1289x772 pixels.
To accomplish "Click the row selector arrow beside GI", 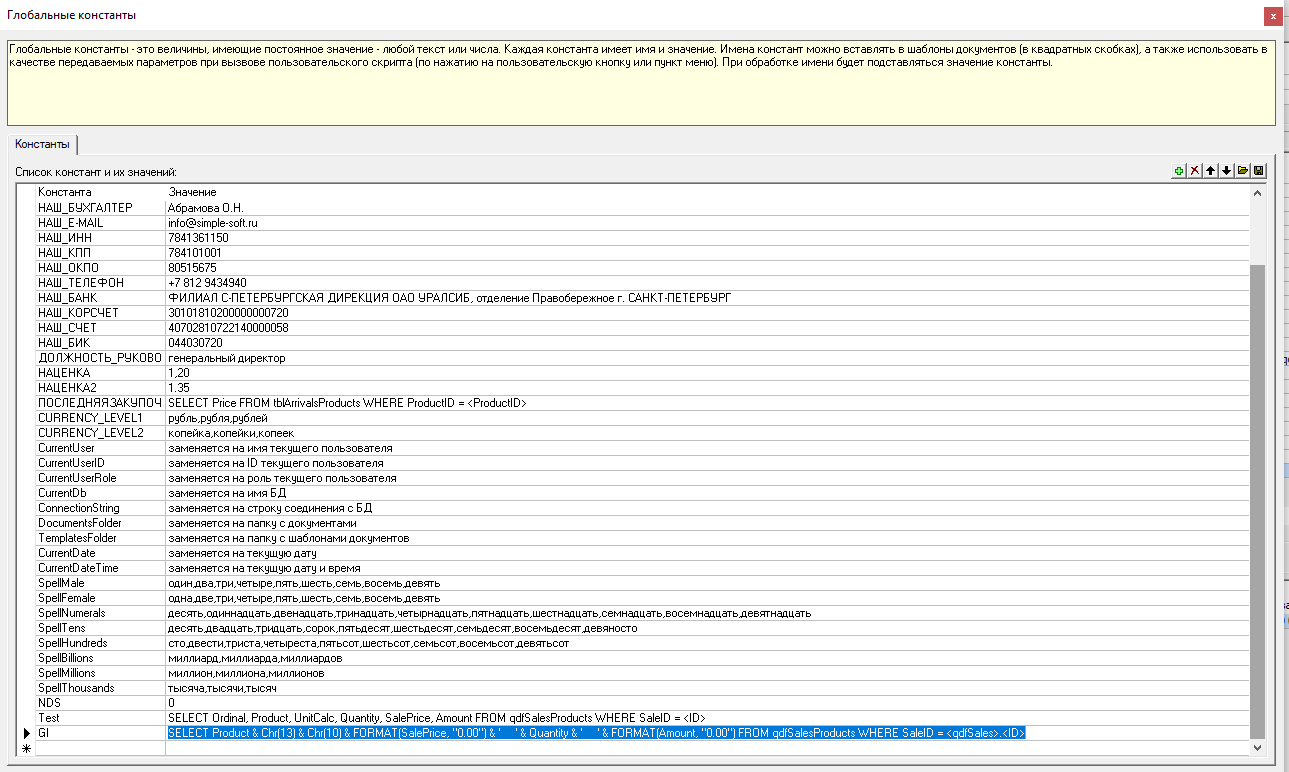I will click(26, 733).
